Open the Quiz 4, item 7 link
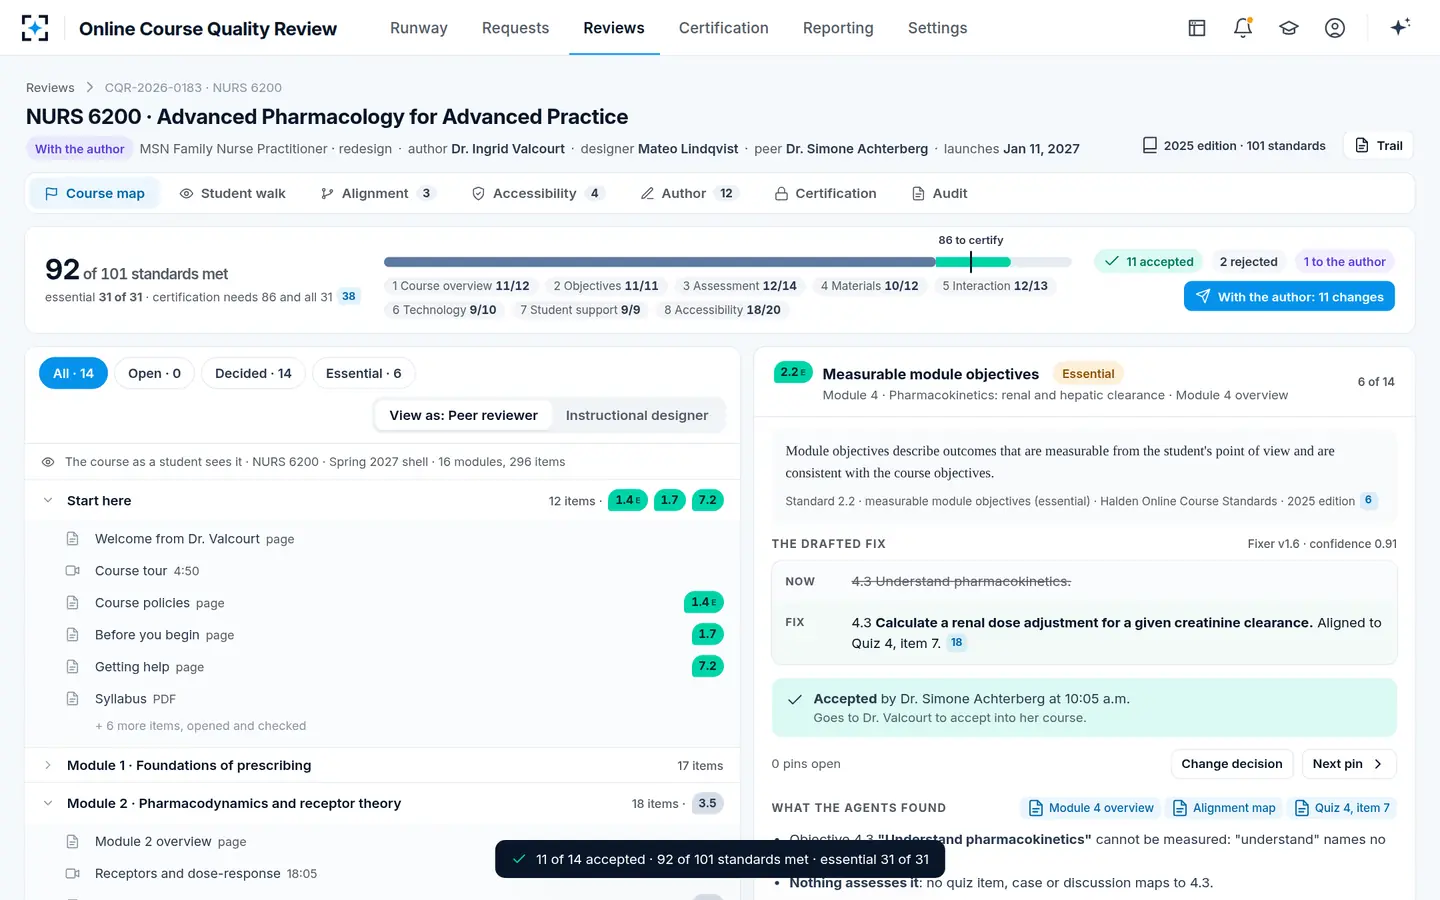The width and height of the screenshot is (1440, 900). (x=1342, y=808)
